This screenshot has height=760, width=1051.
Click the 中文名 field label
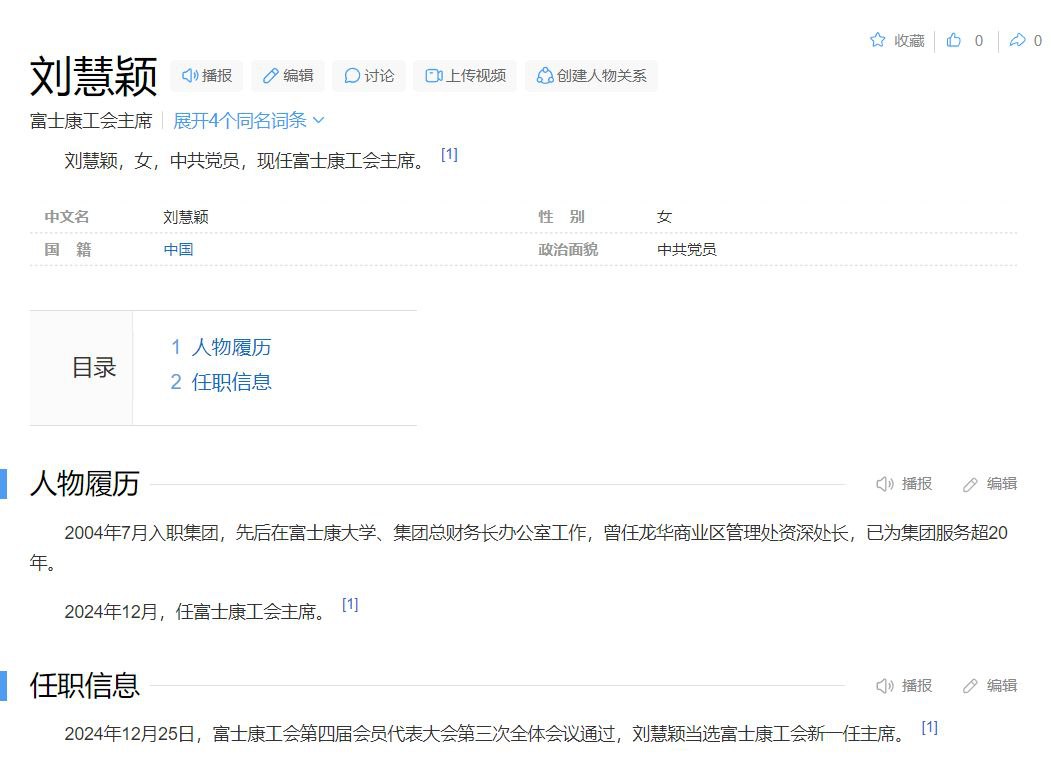66,216
